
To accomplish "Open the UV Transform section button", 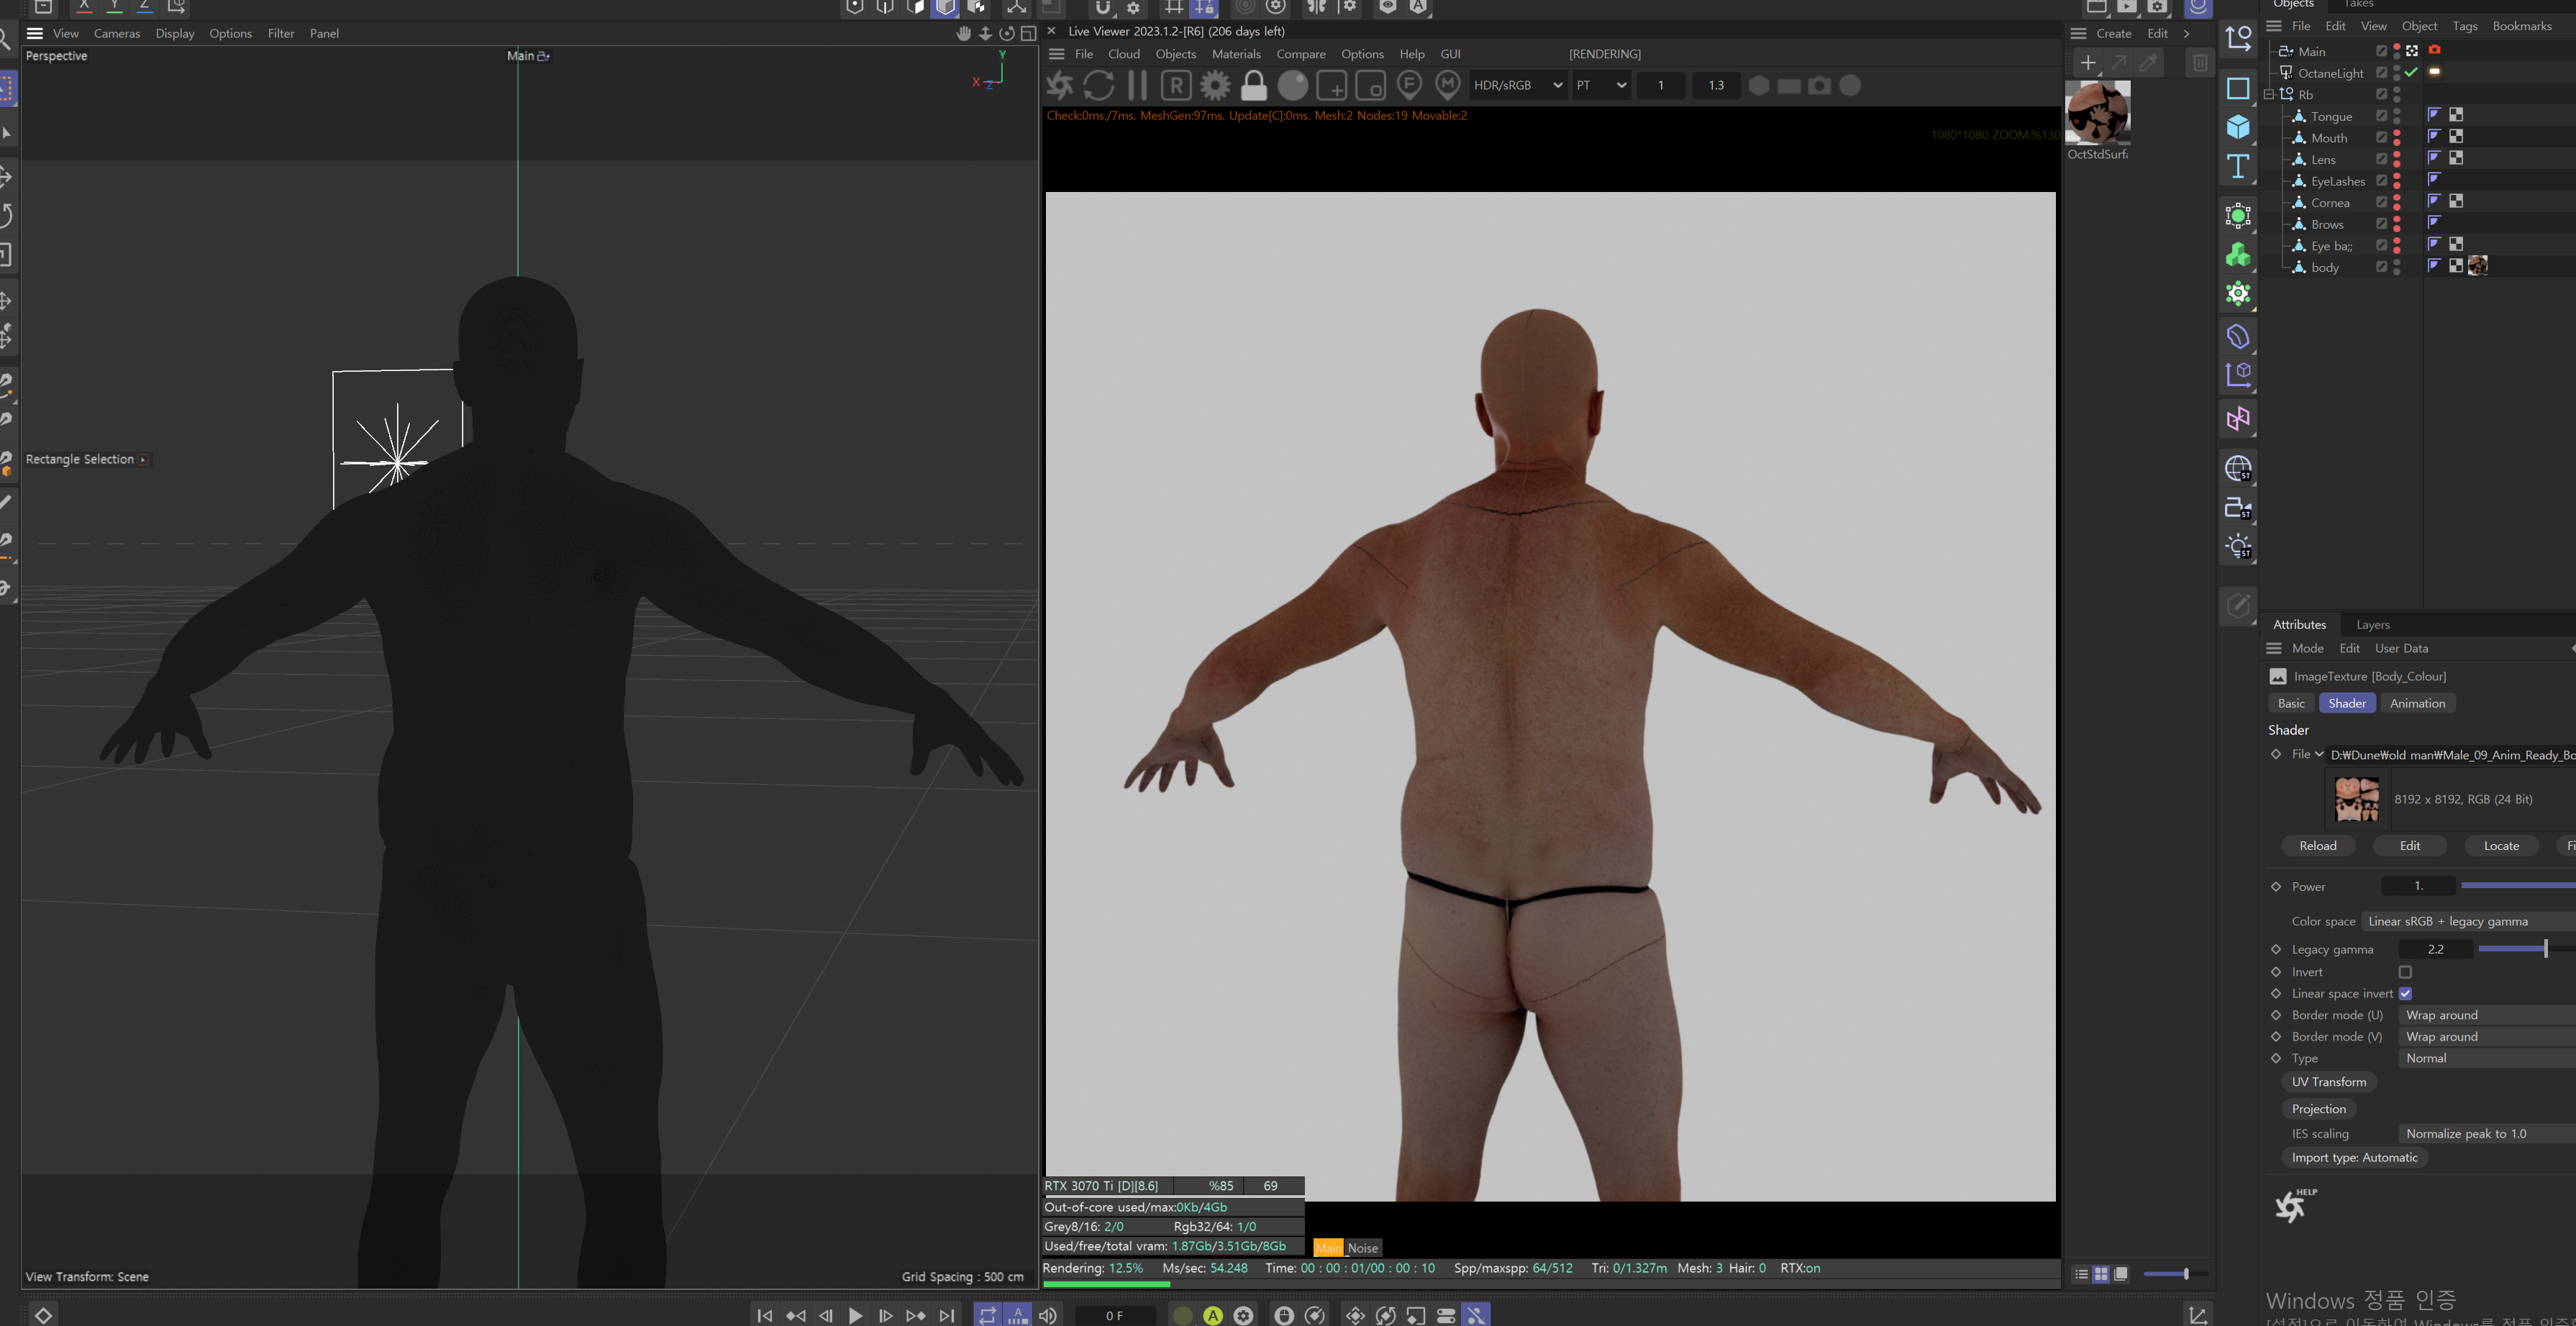I will (2328, 1082).
